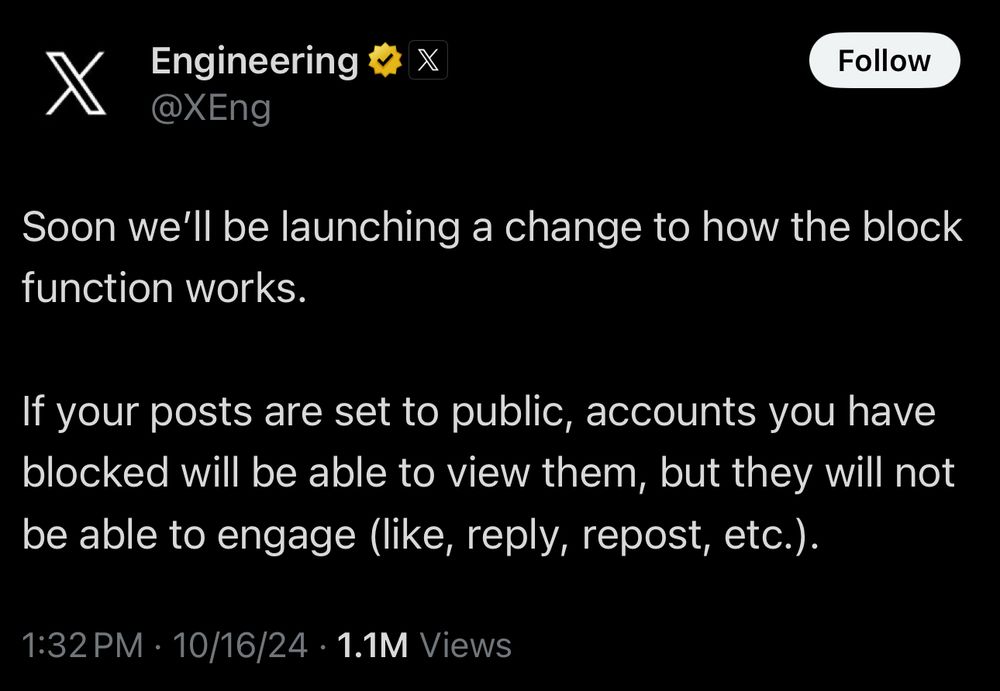Open the X logo profile avatar
Screen dimensions: 1000x691
[x=76, y=82]
